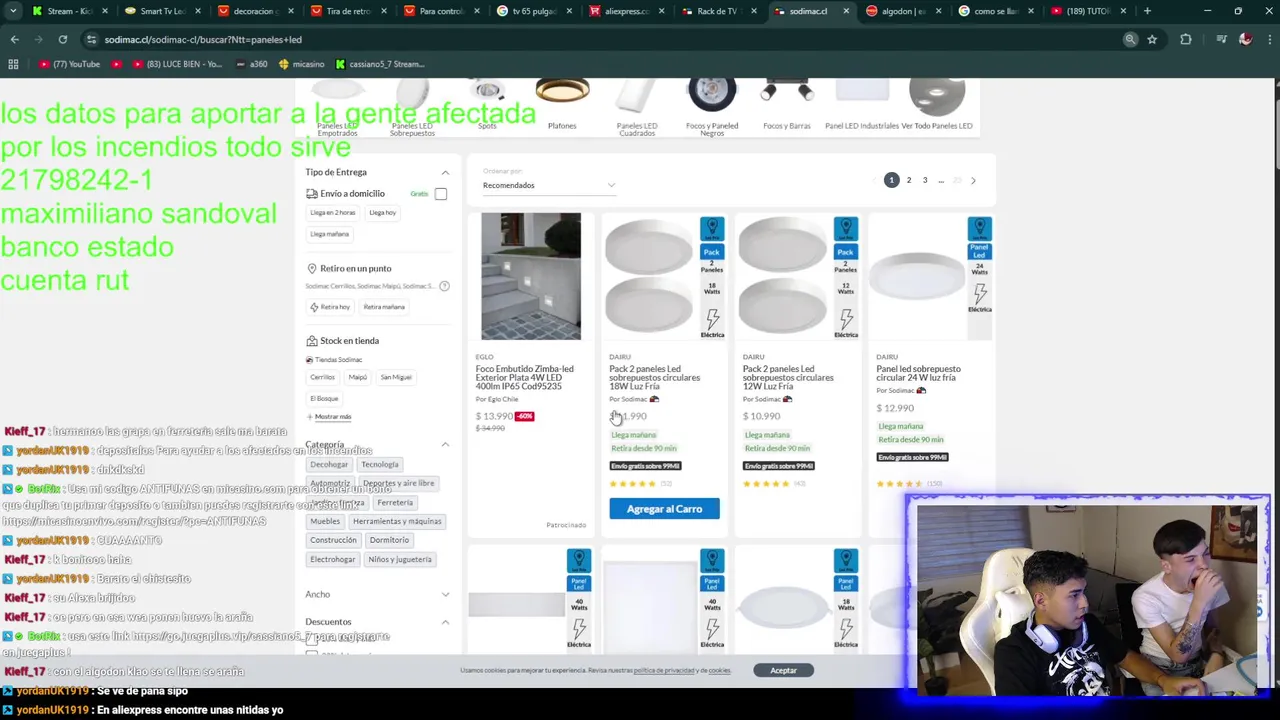Go back to the previous page
Viewport: 1280px width, 720px height.
pyautogui.click(x=14, y=39)
